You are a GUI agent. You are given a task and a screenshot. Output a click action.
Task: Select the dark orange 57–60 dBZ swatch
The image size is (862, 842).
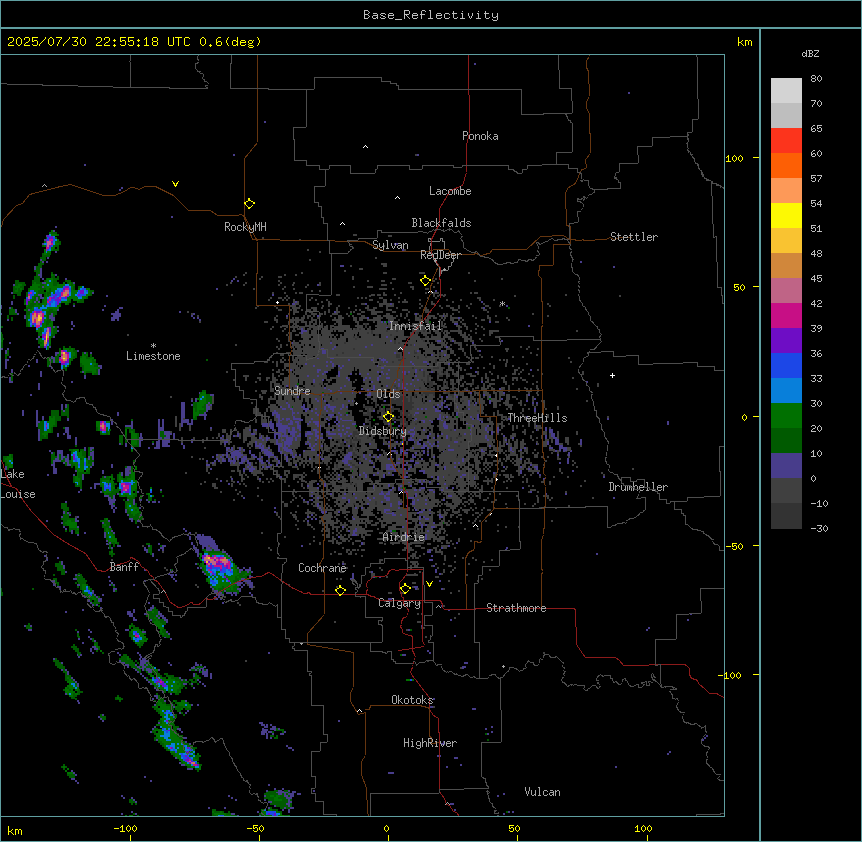786,165
